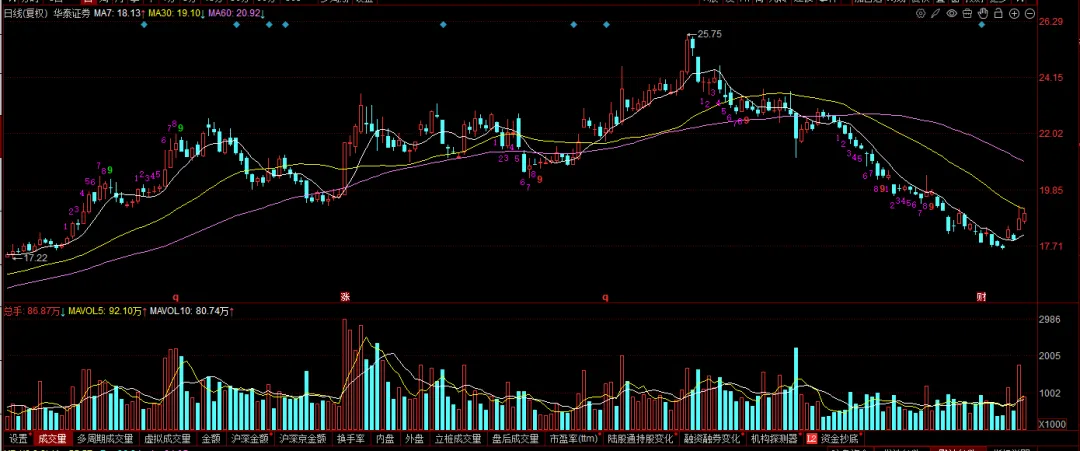
Task: Open the 盘后成交量 tab
Action: 515,438
